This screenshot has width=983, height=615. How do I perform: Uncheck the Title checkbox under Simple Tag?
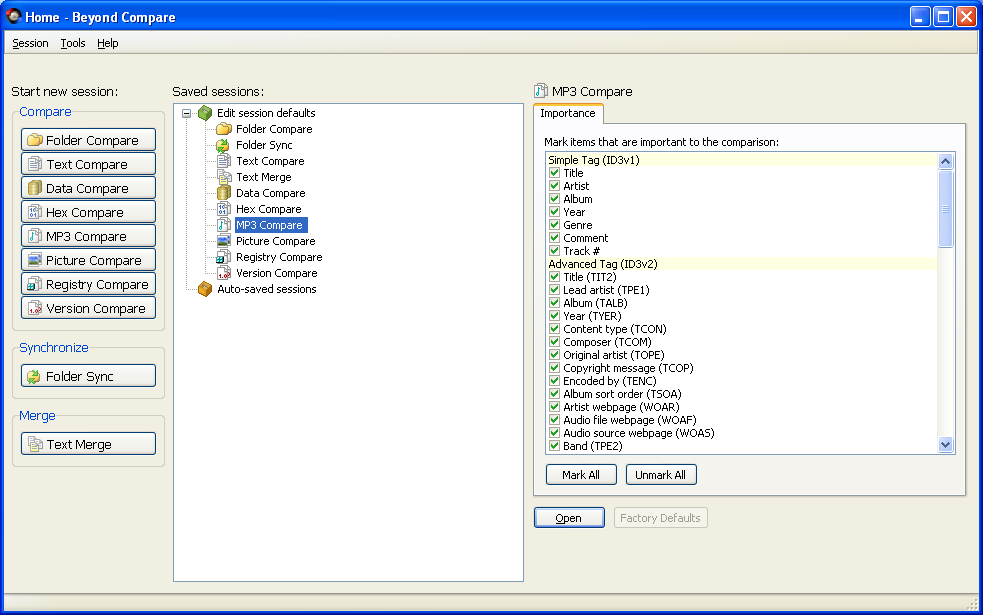554,173
